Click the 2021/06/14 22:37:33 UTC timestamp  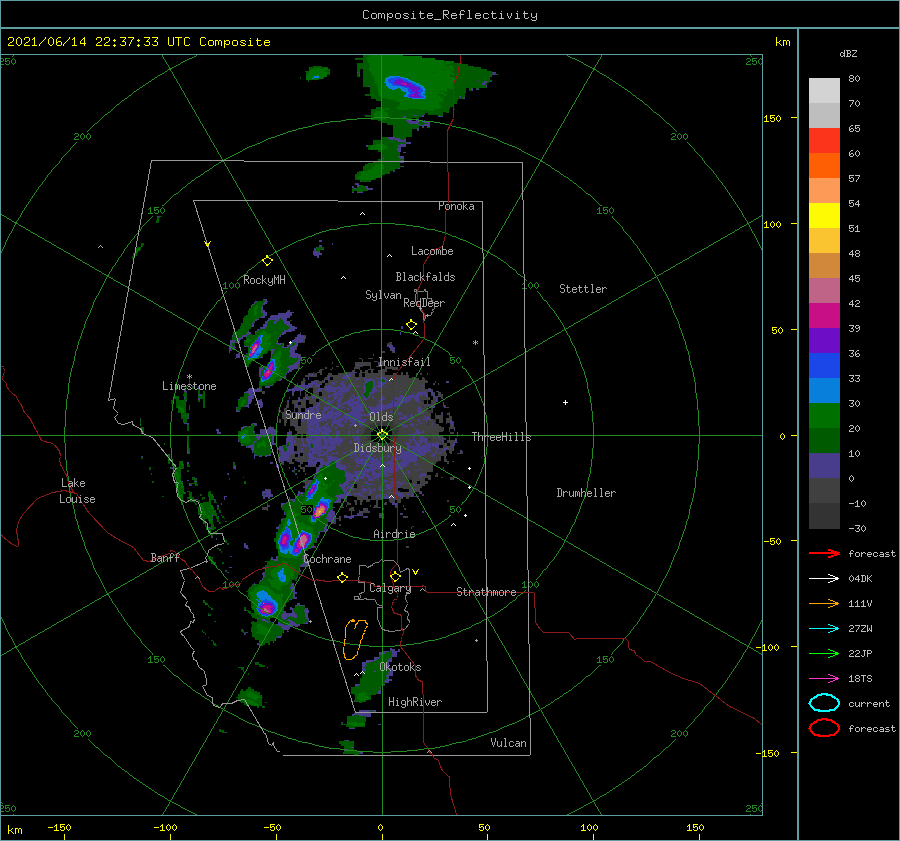(x=91, y=42)
